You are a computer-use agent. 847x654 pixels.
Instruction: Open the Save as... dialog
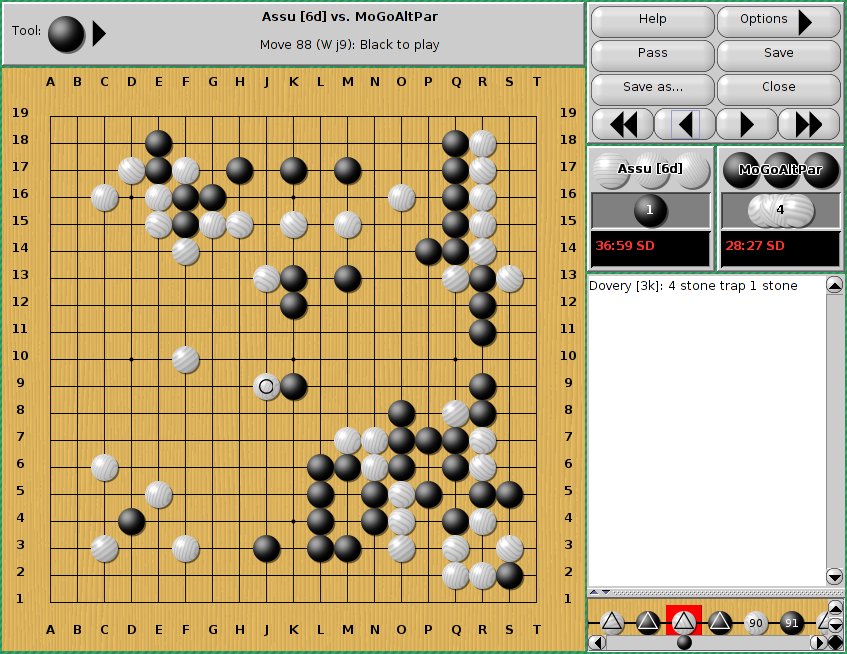click(x=652, y=87)
